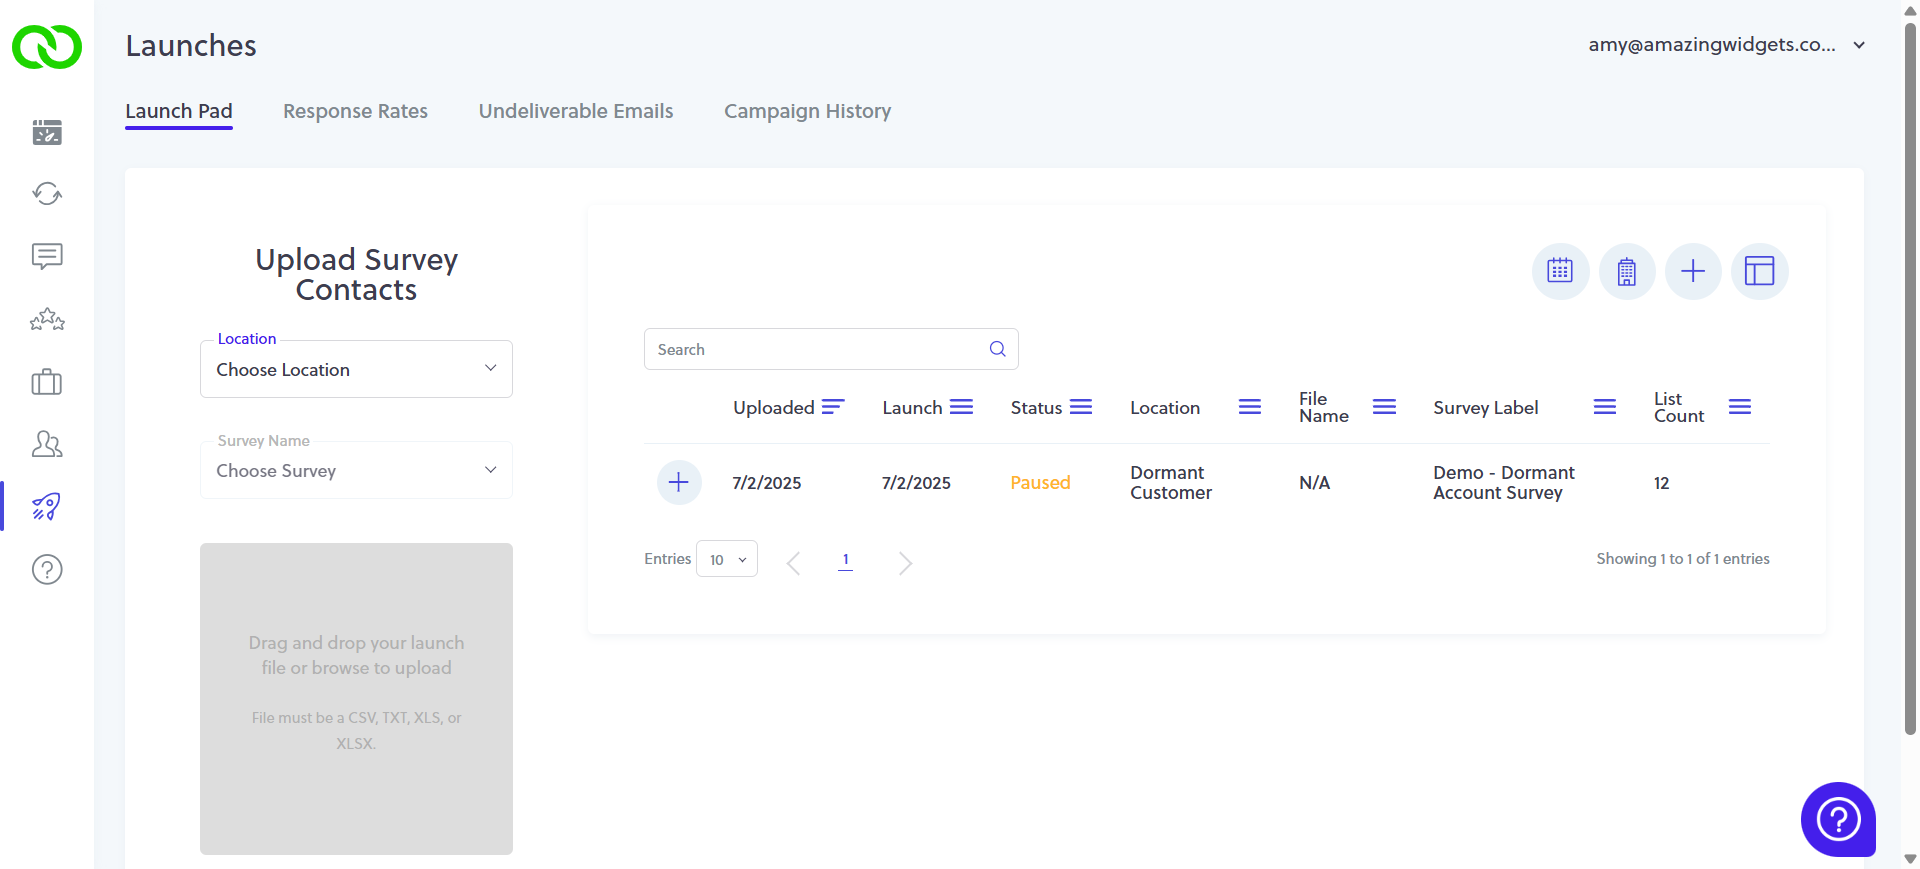Sort by the Uploaded column icon

click(x=833, y=407)
